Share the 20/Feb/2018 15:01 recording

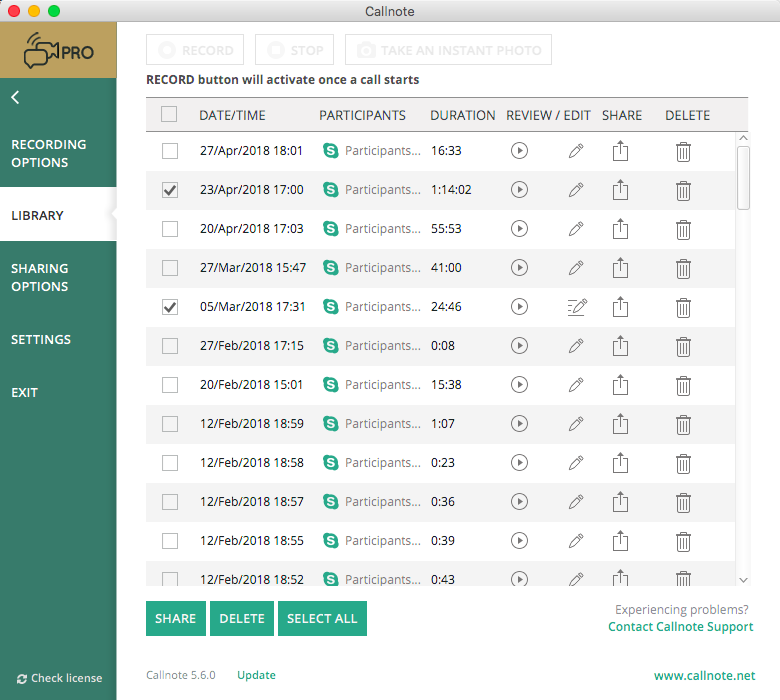point(620,385)
